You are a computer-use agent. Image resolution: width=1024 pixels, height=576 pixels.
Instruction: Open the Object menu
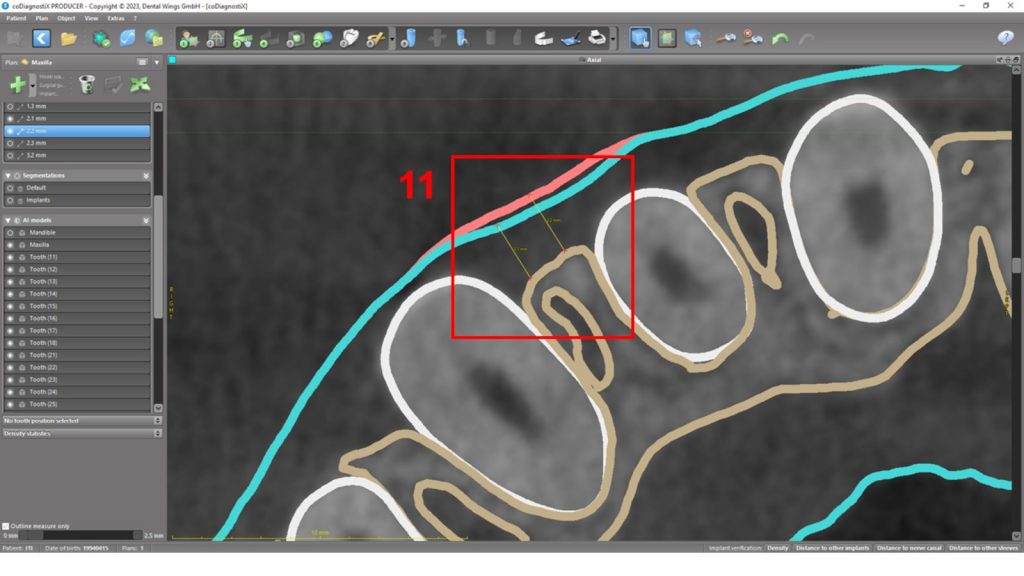coord(66,18)
